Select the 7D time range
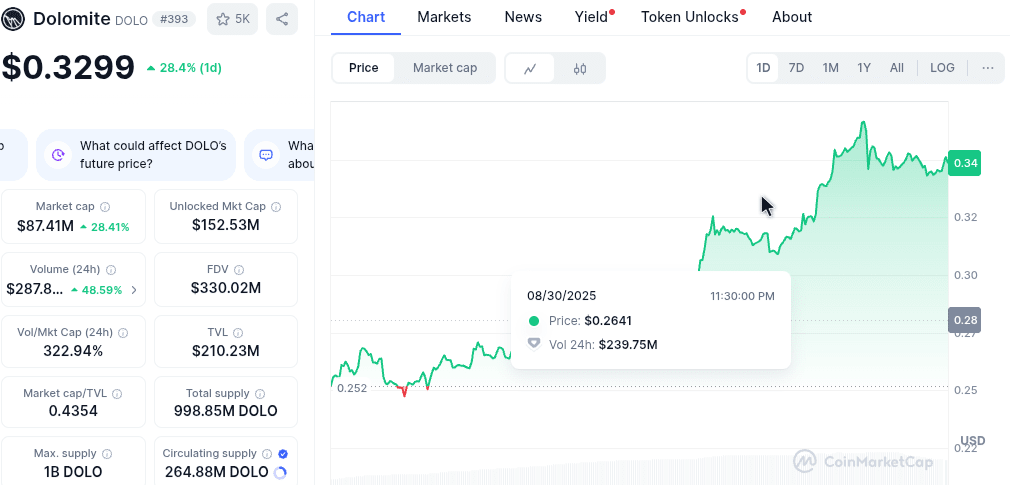The height and width of the screenshot is (485, 1010). [x=797, y=68]
